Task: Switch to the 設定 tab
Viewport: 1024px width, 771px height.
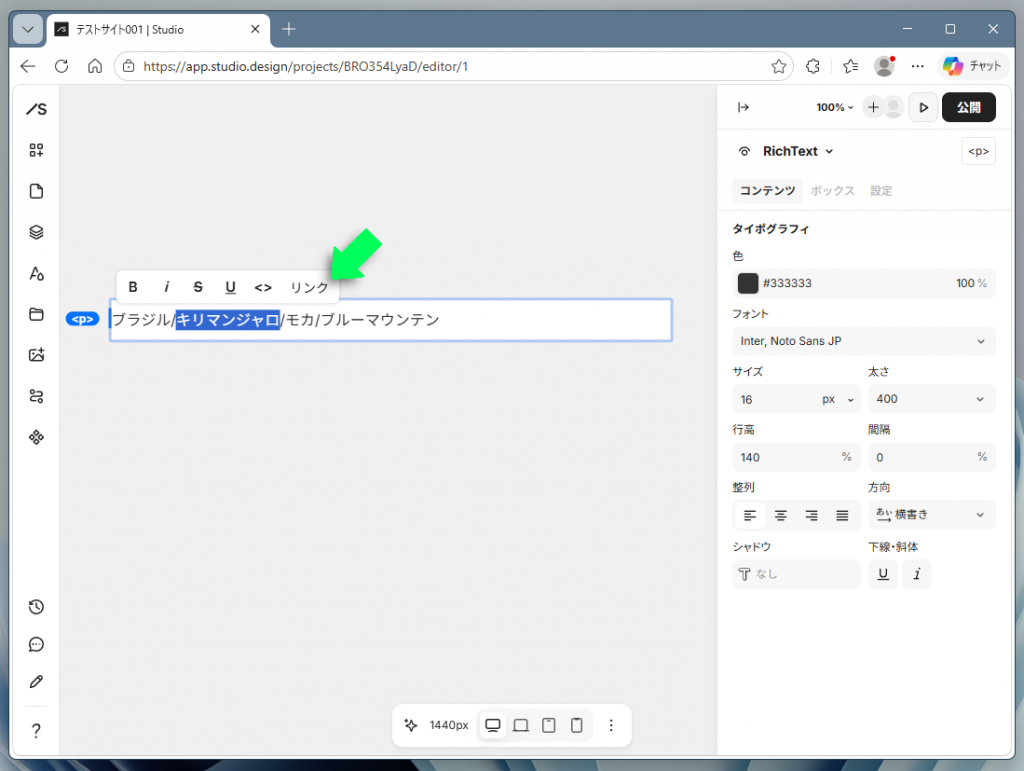Action: coord(881,191)
